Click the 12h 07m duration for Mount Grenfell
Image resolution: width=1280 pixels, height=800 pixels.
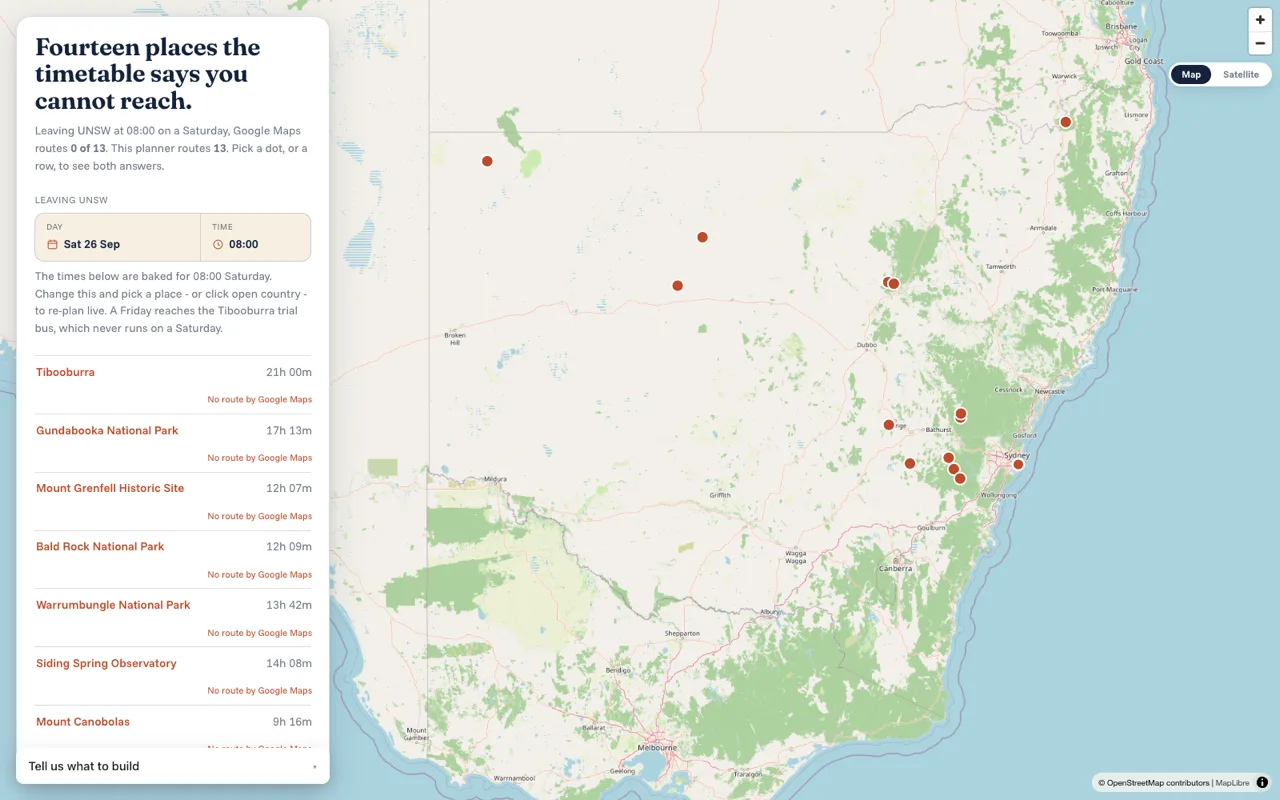point(289,488)
